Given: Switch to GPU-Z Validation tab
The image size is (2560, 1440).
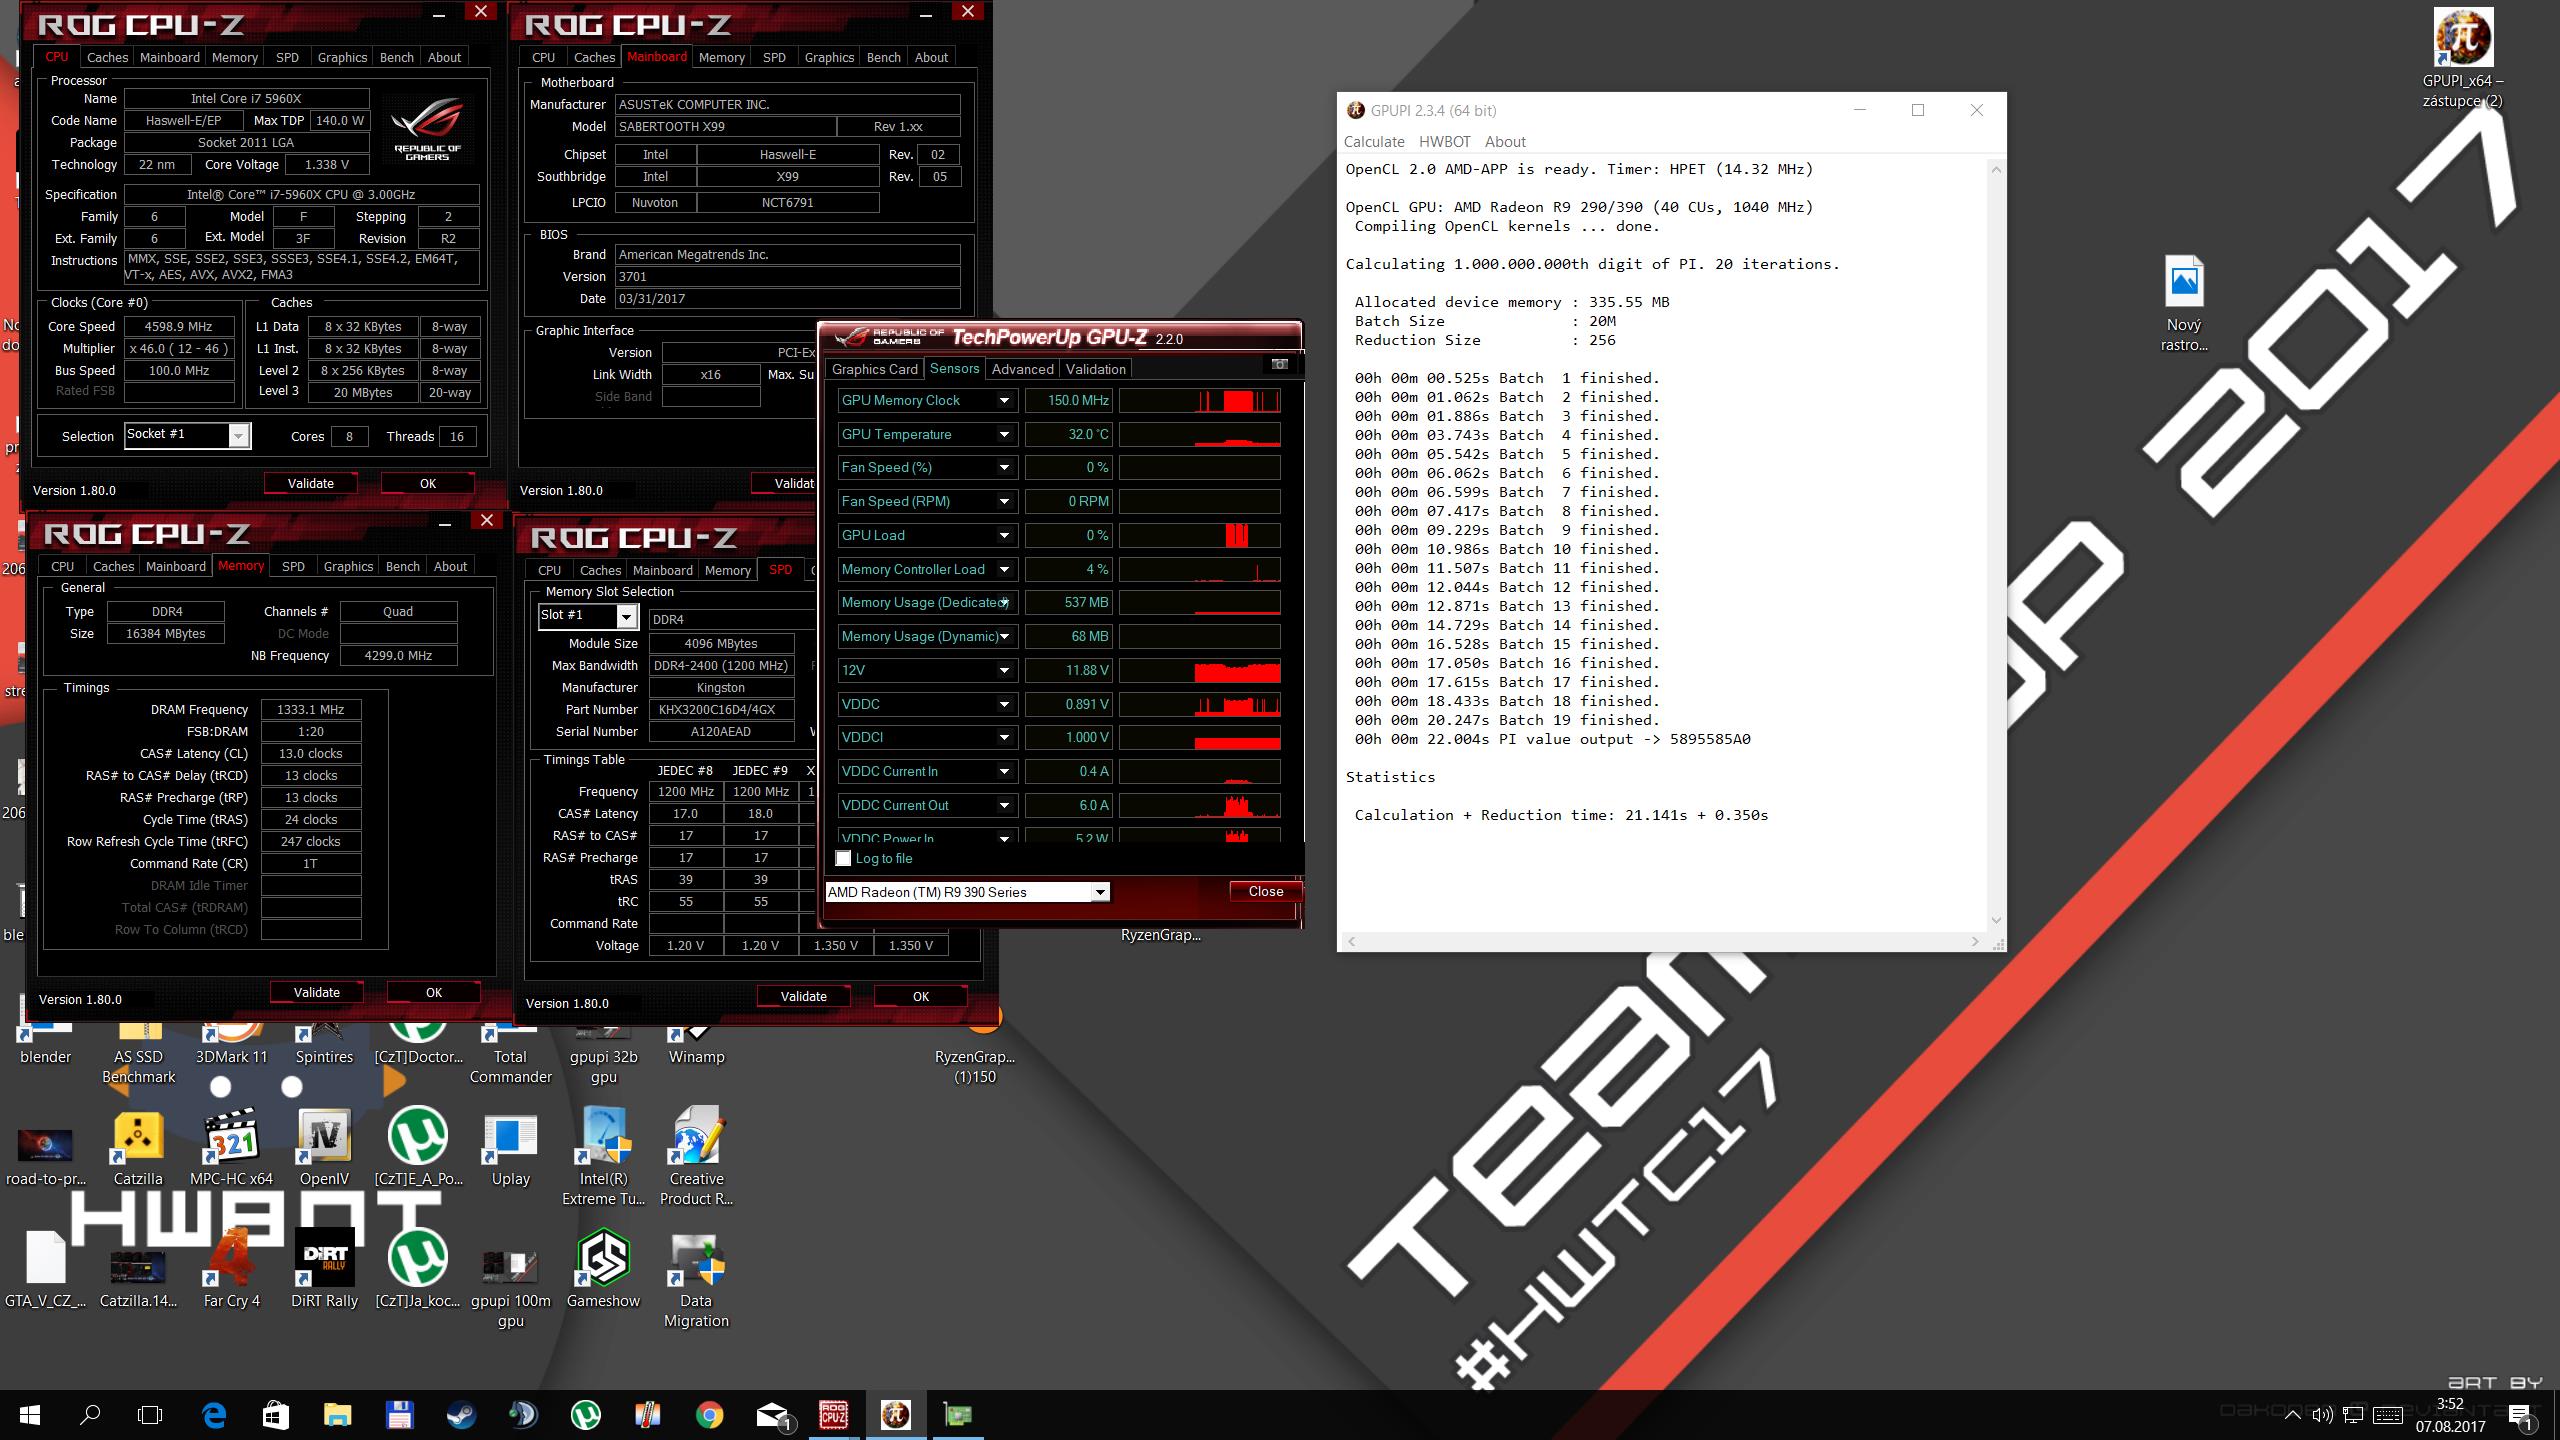Looking at the screenshot, I should click(1096, 369).
